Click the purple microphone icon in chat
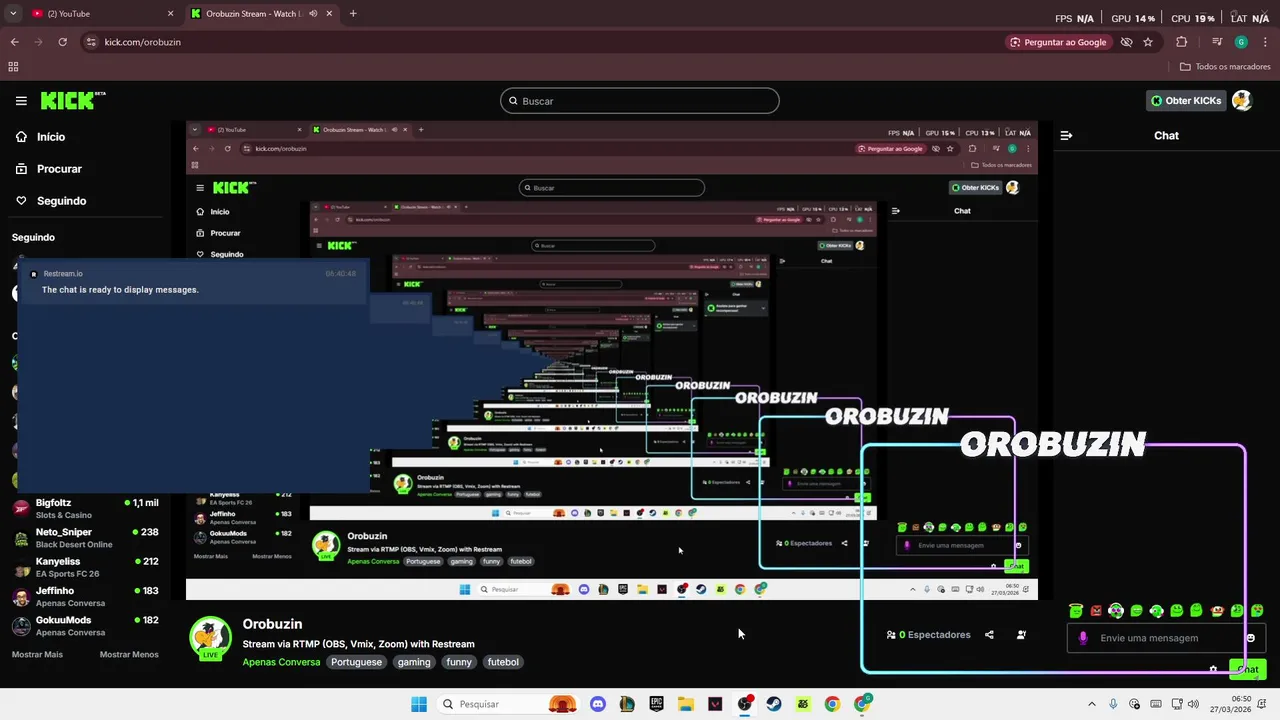Image resolution: width=1280 pixels, height=720 pixels. (x=1083, y=638)
